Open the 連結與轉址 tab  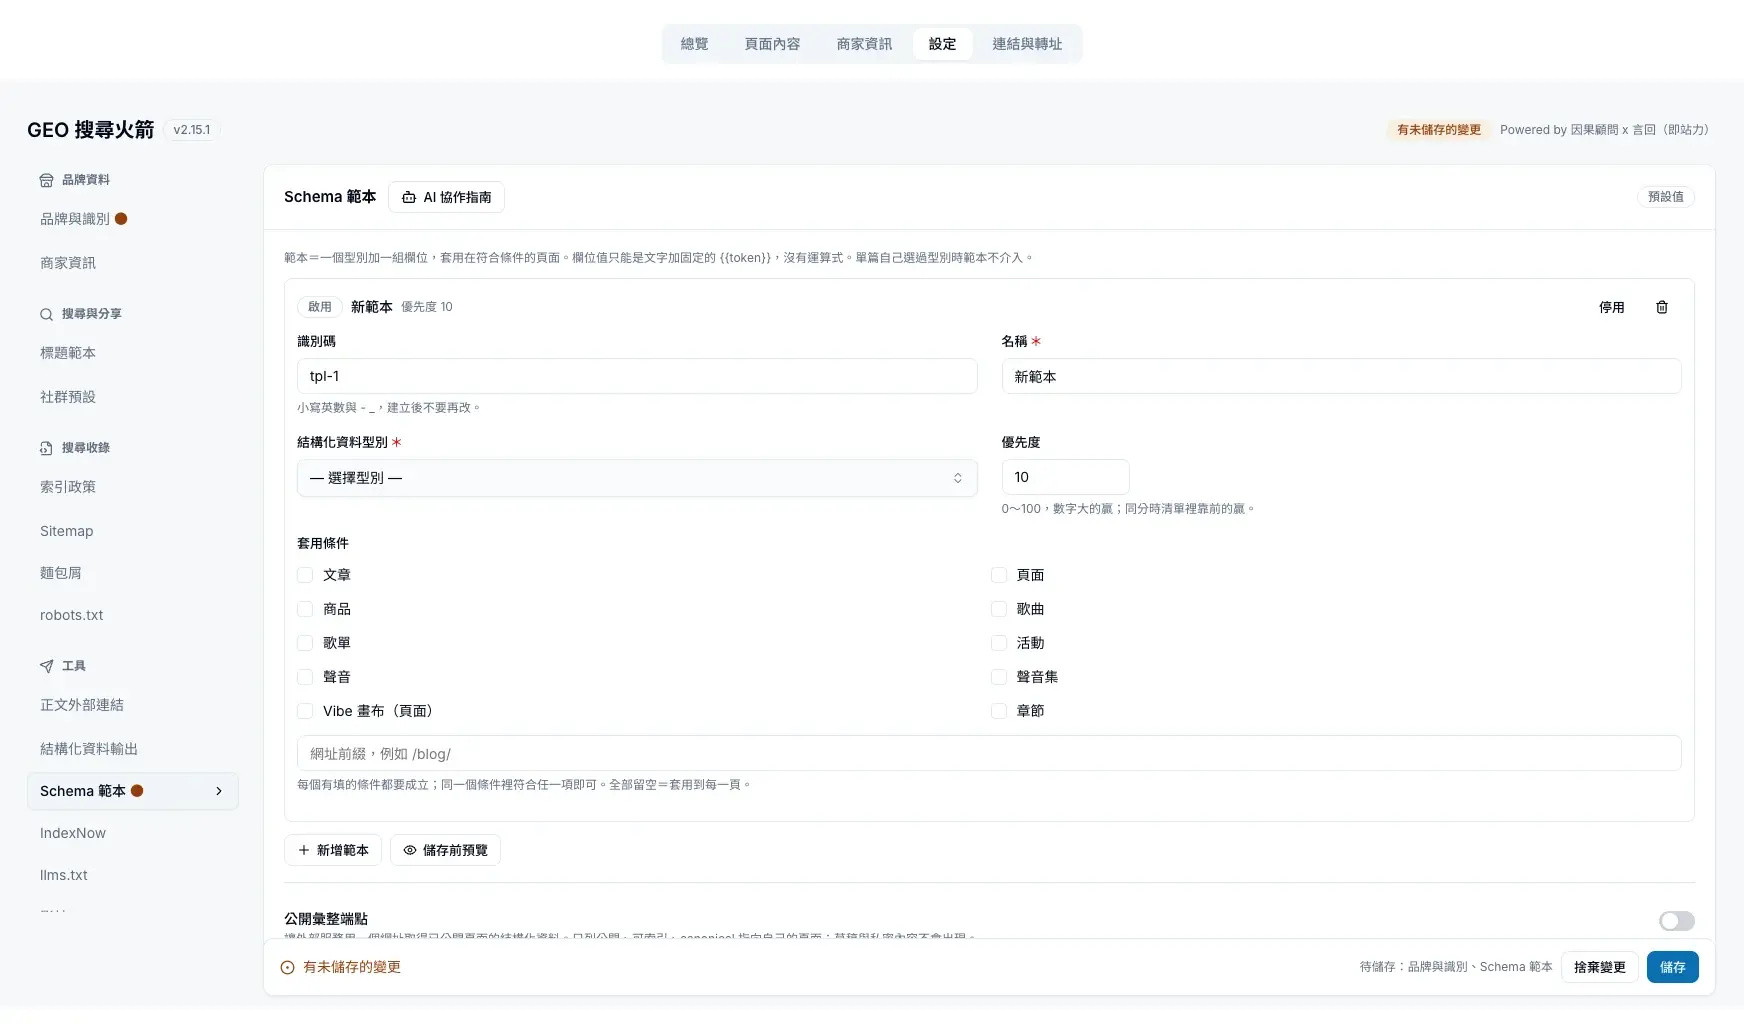click(1027, 44)
